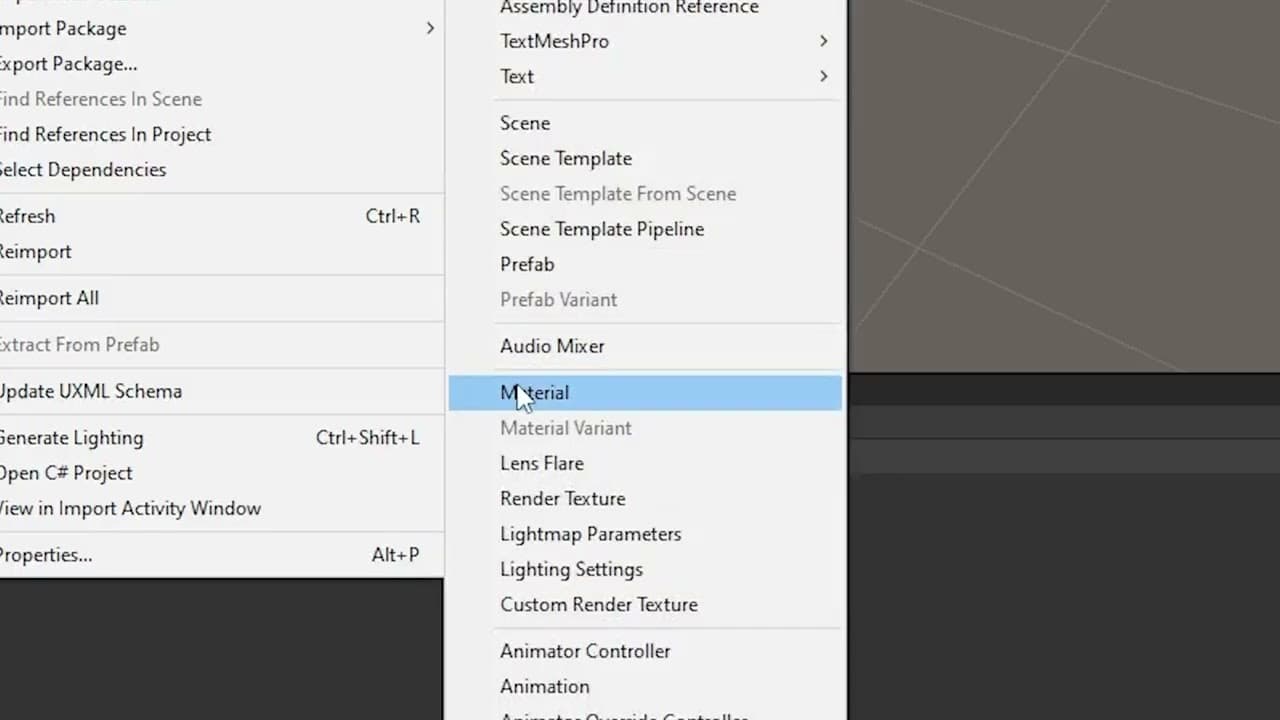Select Custom Render Texture option
1280x720 pixels.
tap(599, 604)
